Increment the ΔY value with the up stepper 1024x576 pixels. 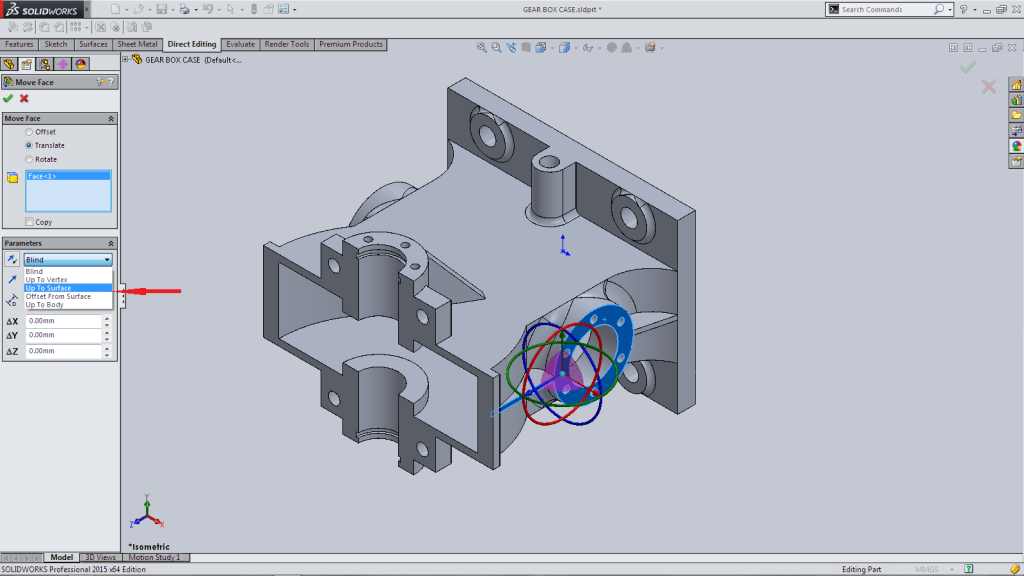pos(107,333)
